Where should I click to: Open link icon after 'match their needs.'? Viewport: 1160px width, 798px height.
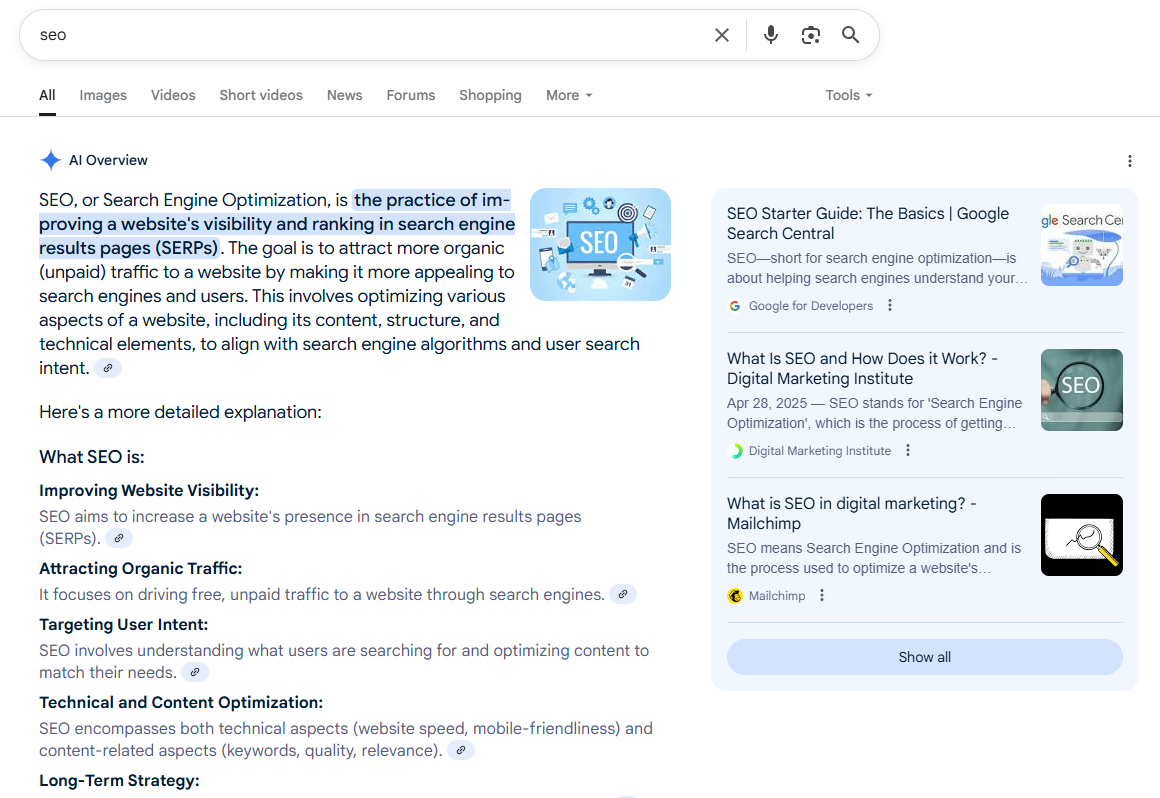195,672
